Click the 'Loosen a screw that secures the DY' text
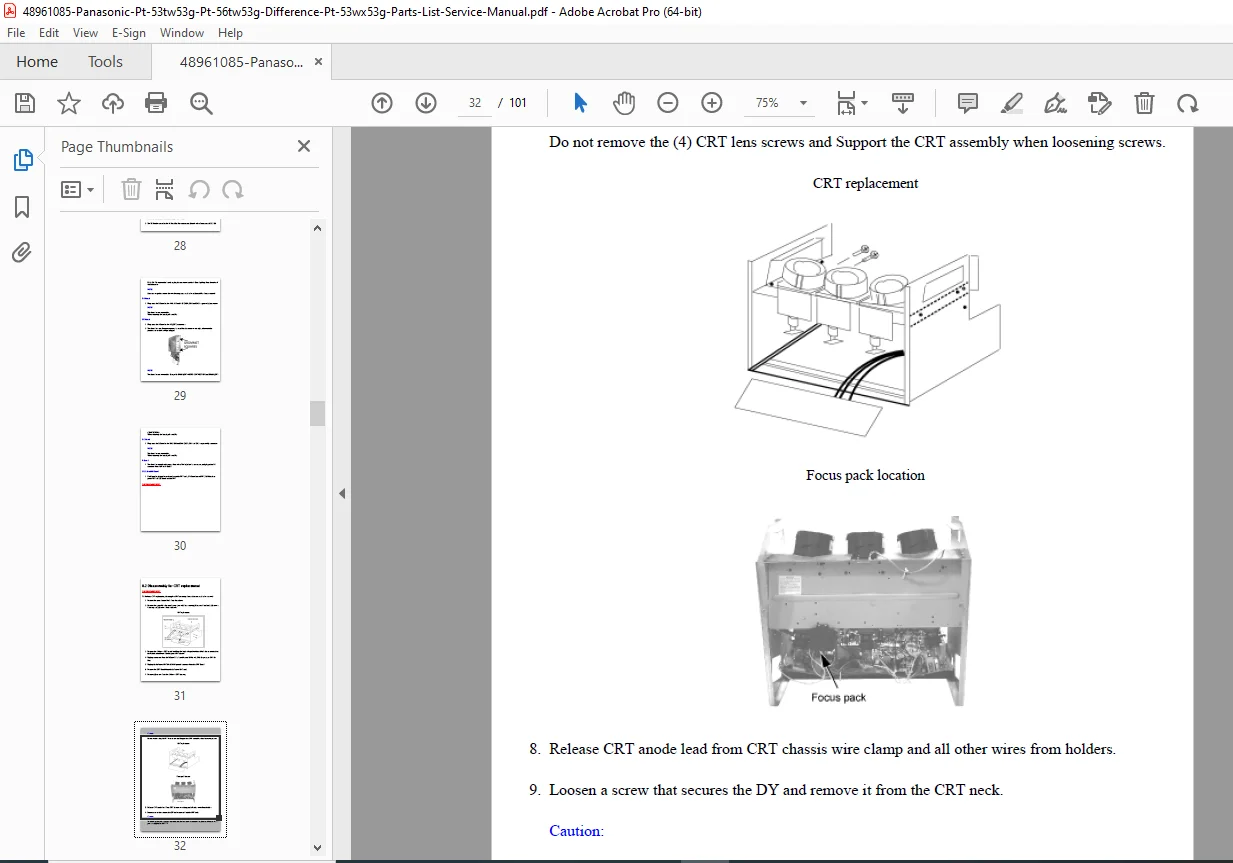Image resolution: width=1233 pixels, height=863 pixels. pyautogui.click(x=775, y=790)
